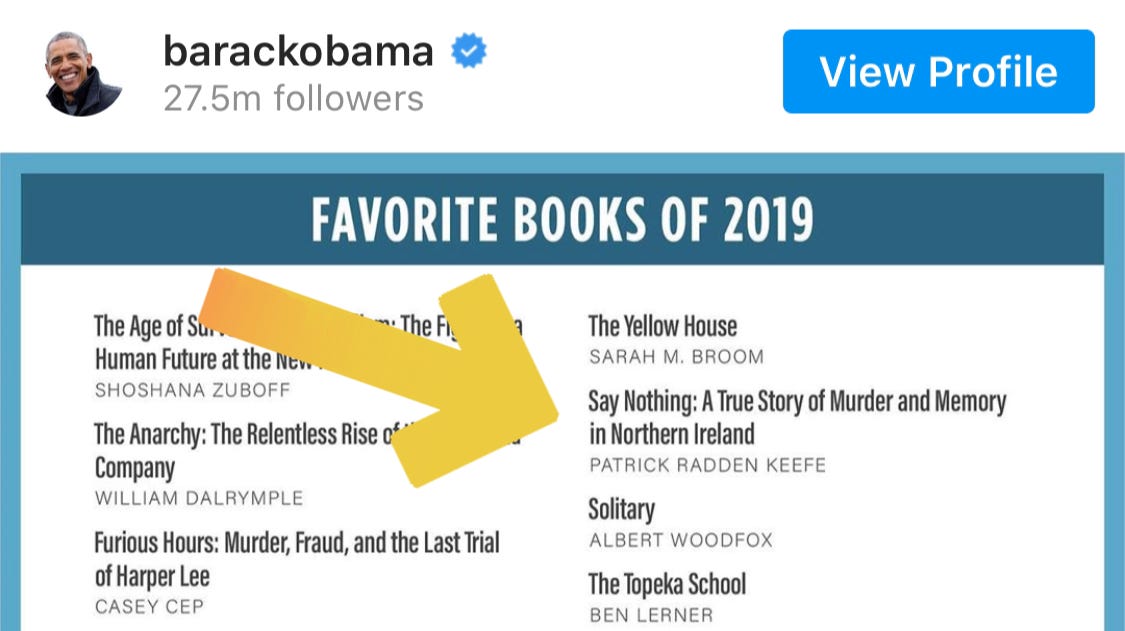Select The Anarchy book title

pyautogui.click(x=307, y=451)
